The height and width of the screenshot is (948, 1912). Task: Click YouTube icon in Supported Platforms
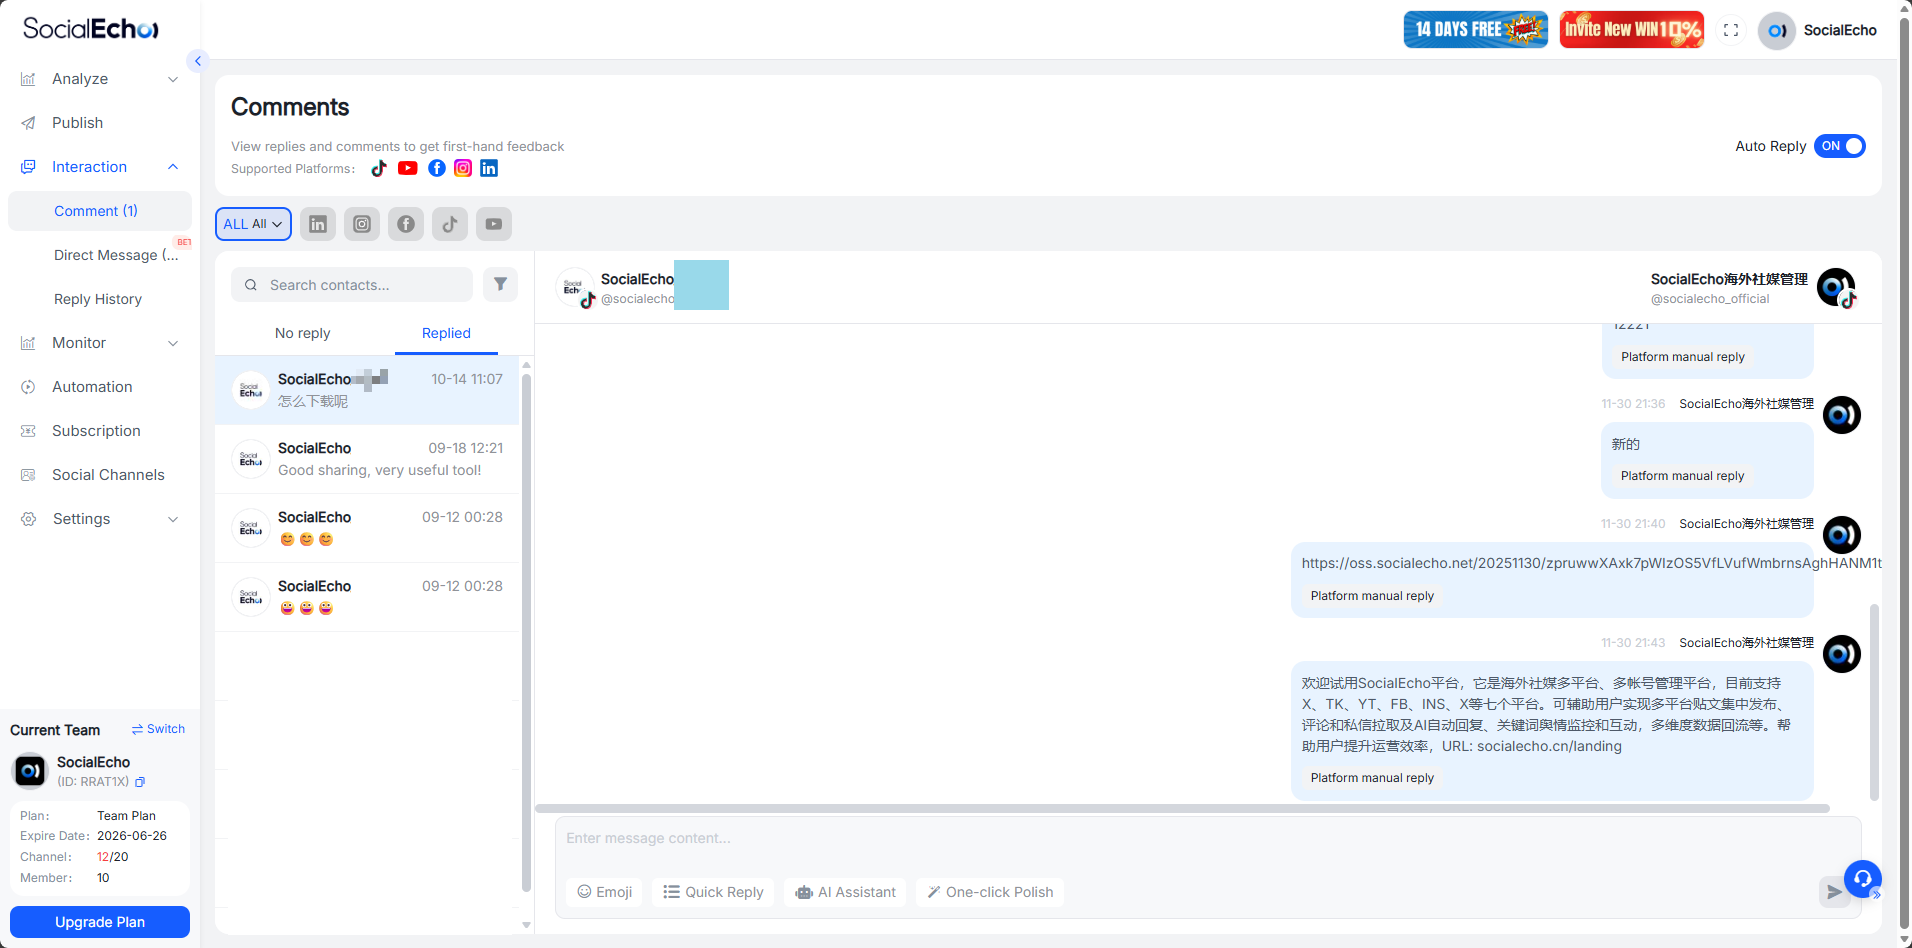pyautogui.click(x=408, y=168)
